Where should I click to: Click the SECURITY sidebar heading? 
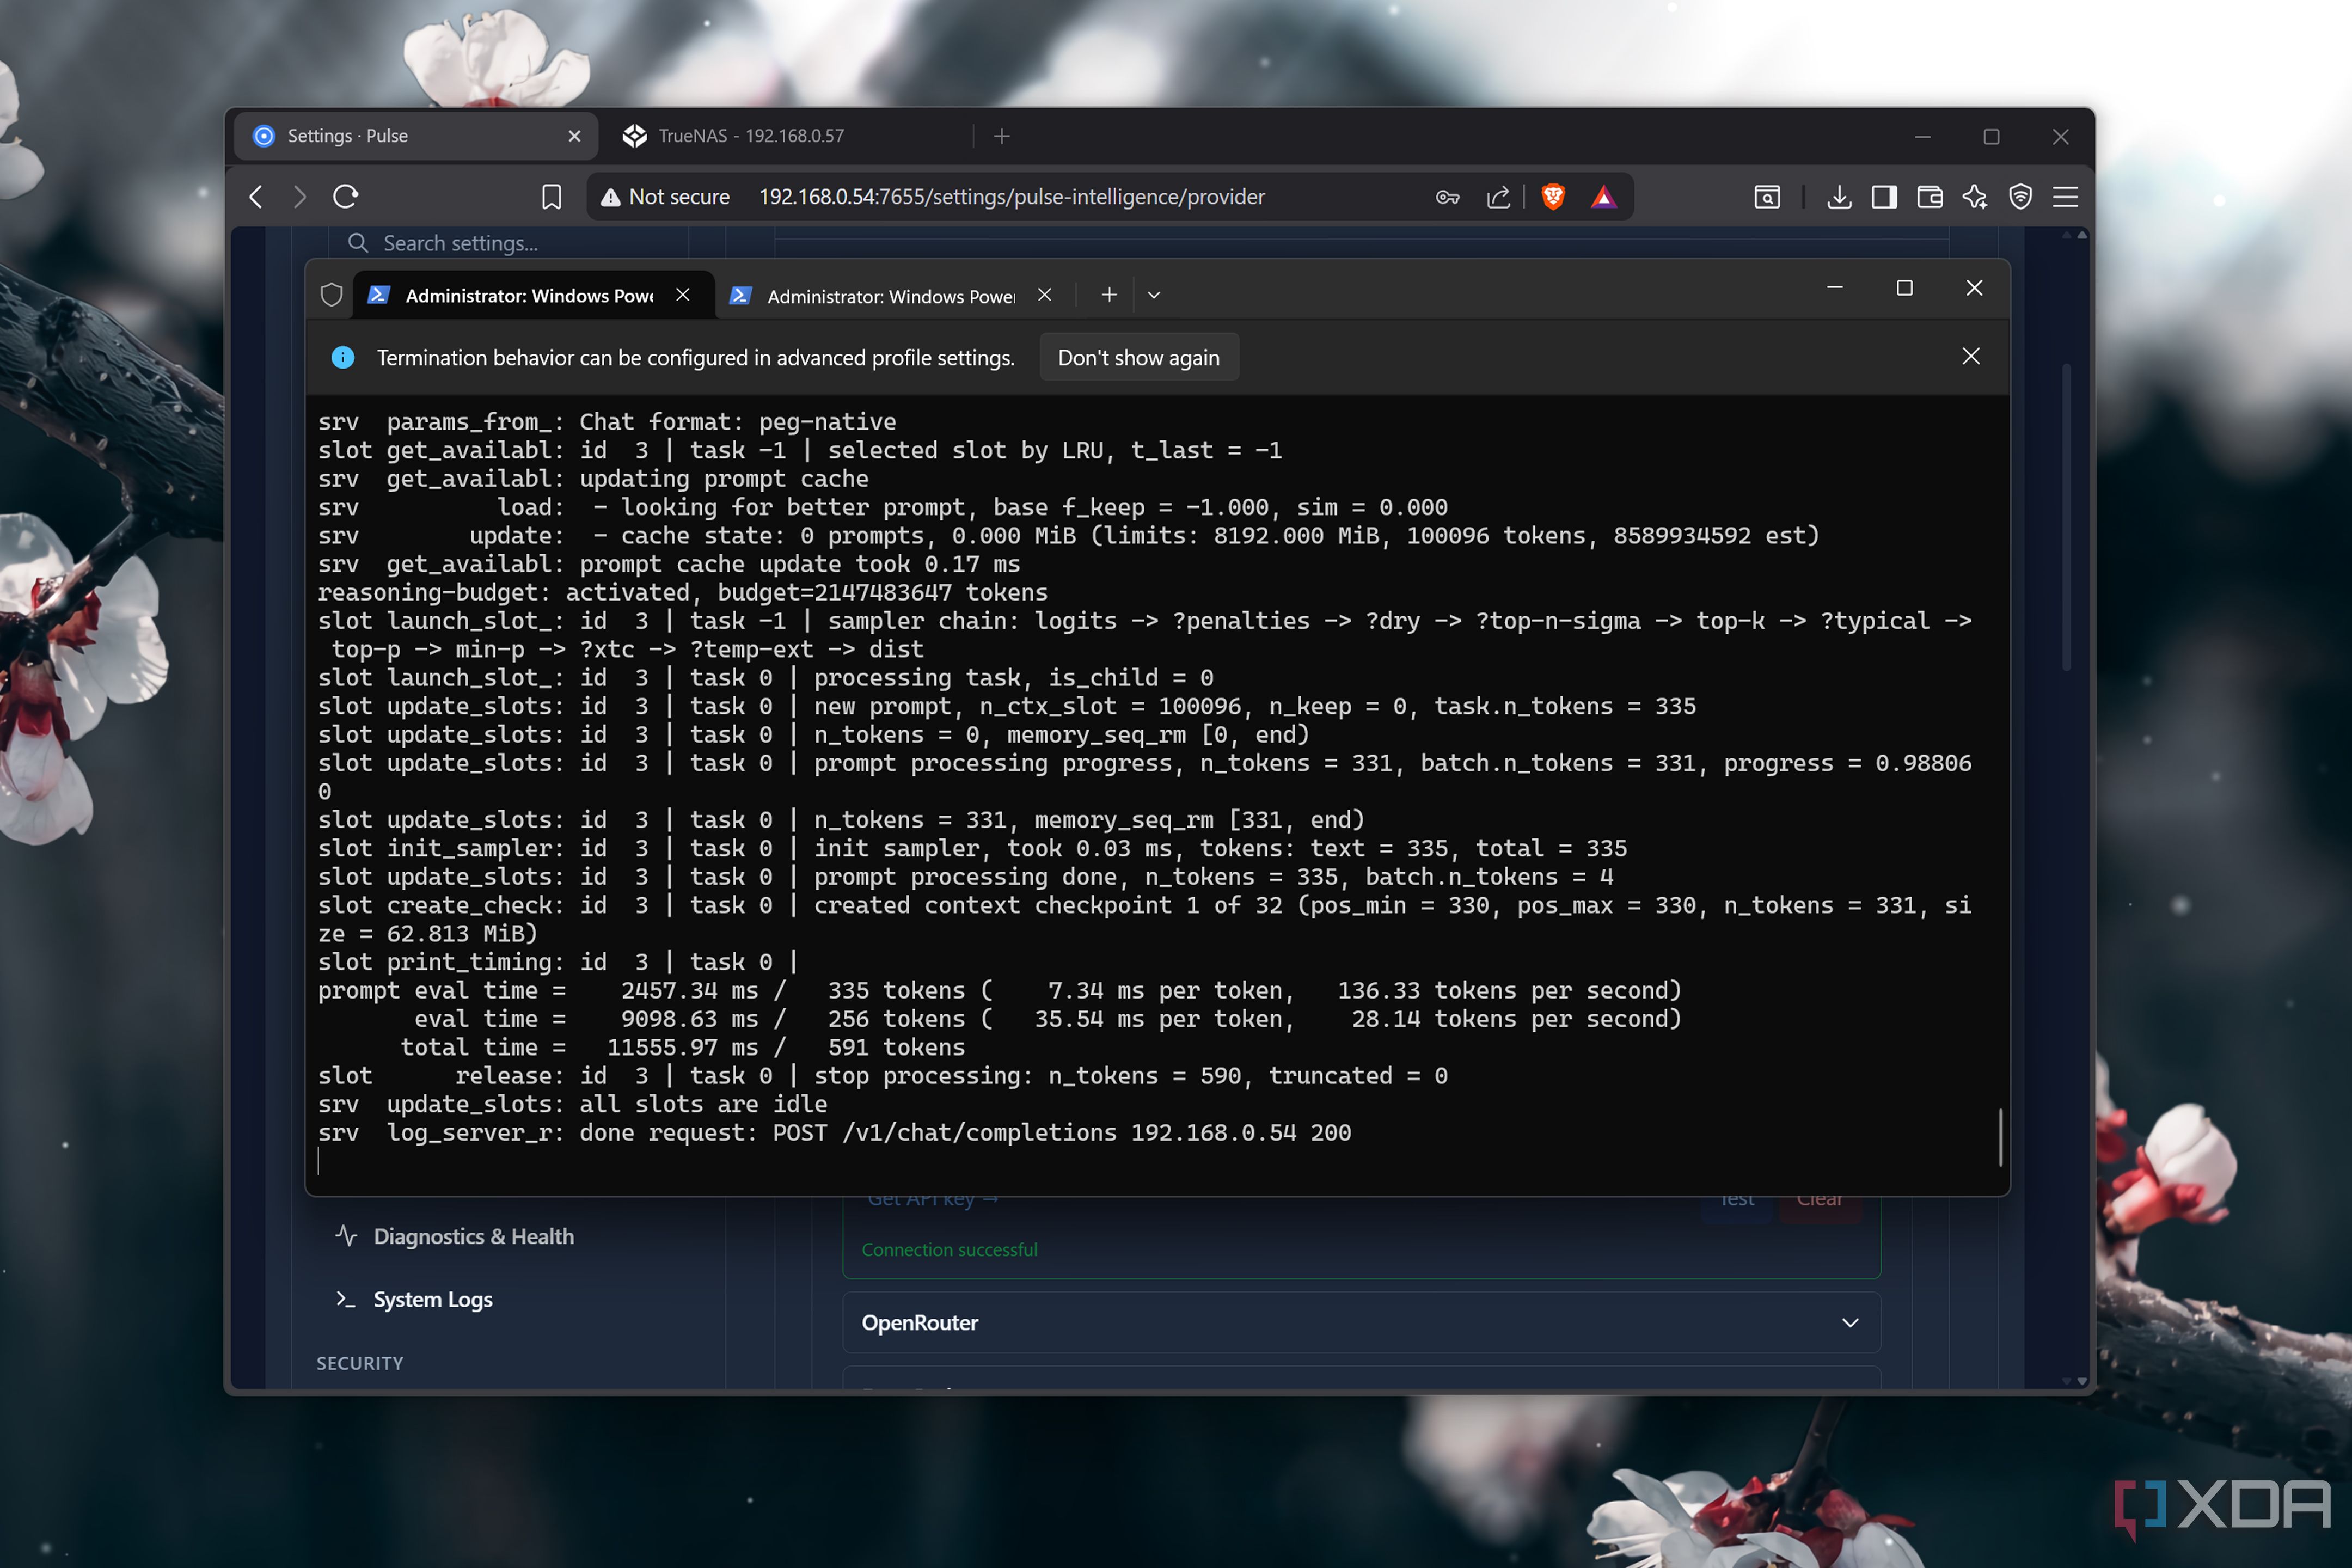coord(360,1364)
